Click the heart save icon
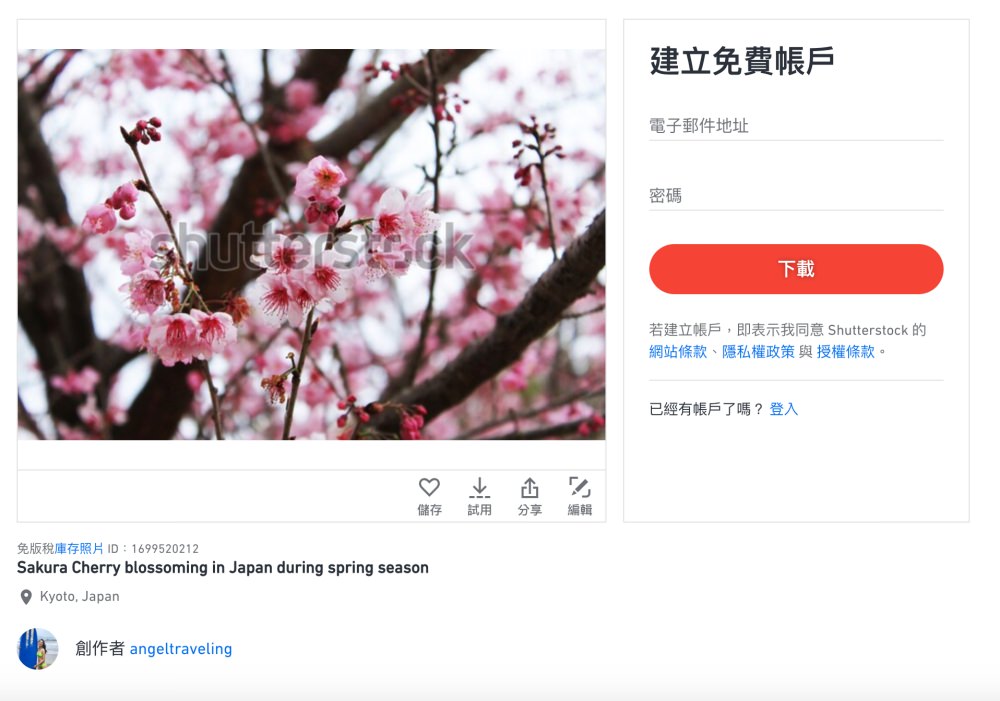This screenshot has width=1000, height=701. pos(429,487)
